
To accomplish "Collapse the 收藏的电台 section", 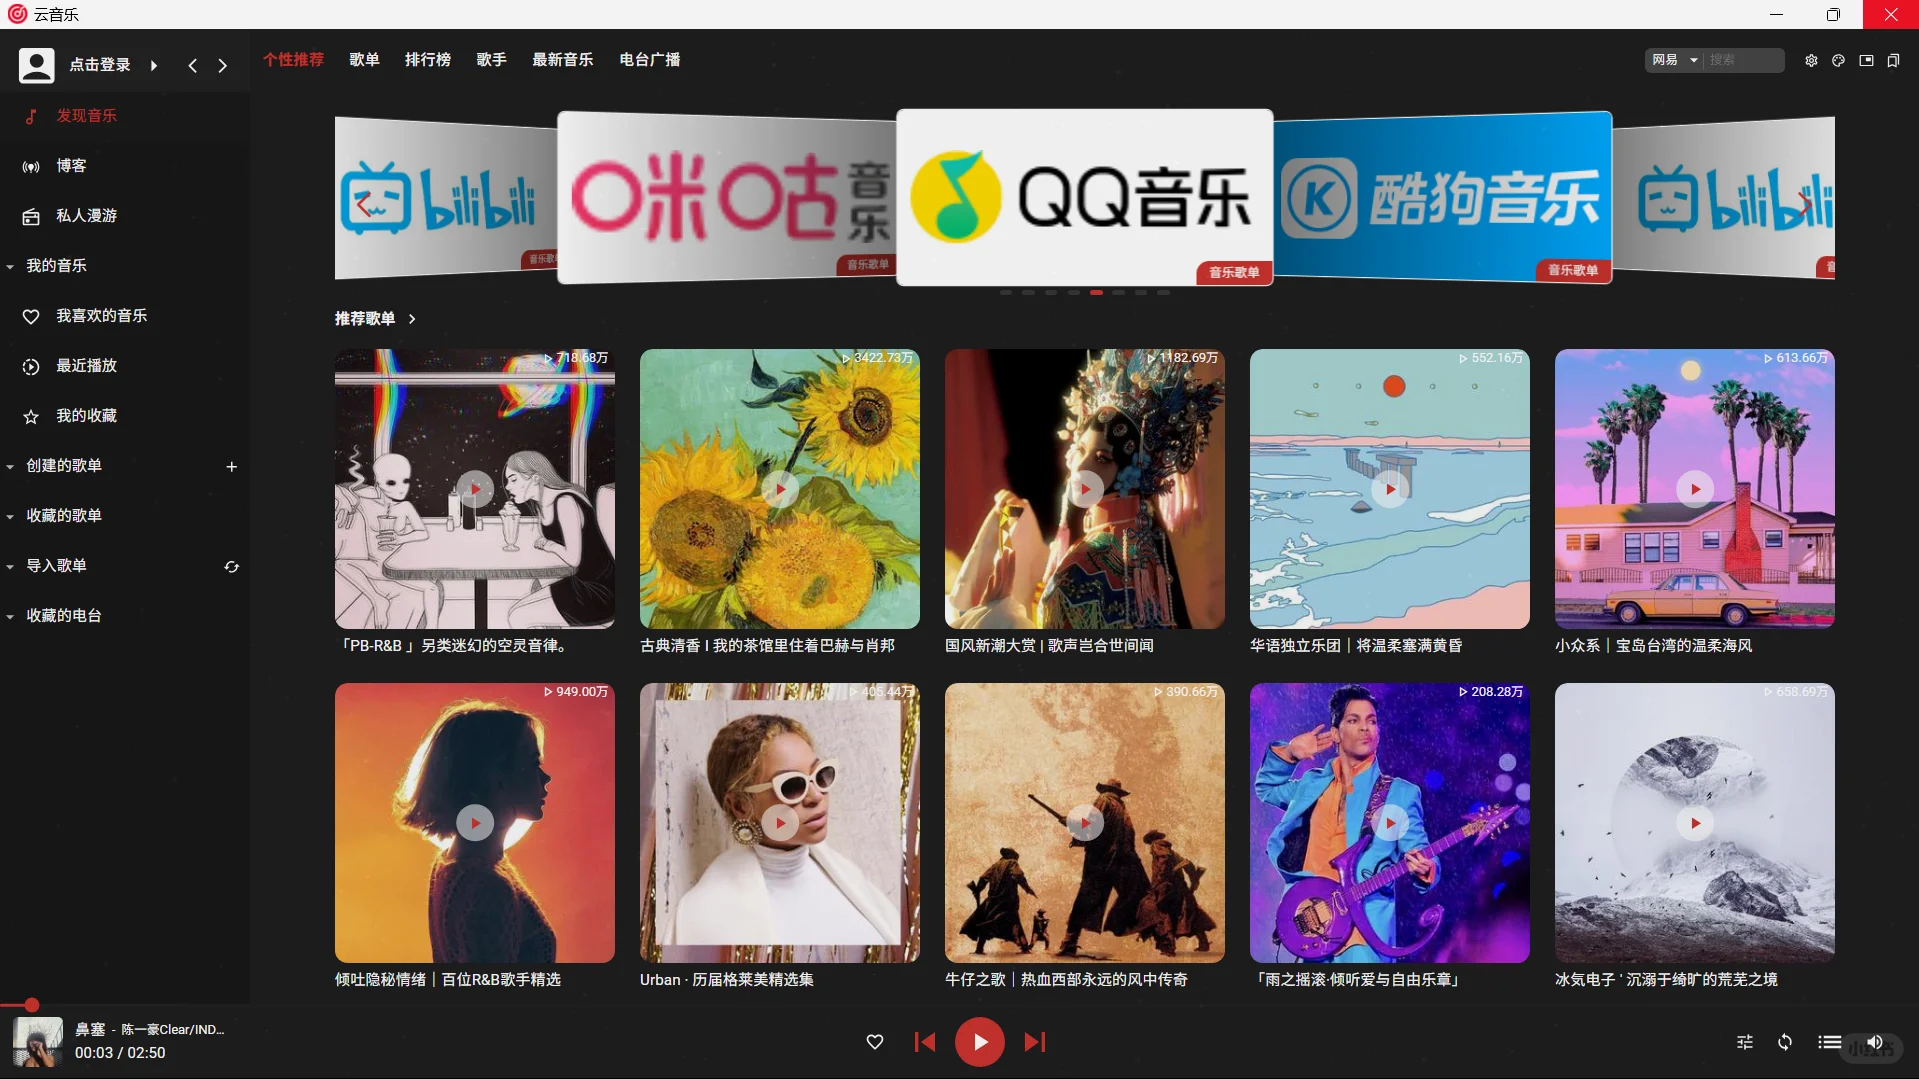I will point(10,617).
